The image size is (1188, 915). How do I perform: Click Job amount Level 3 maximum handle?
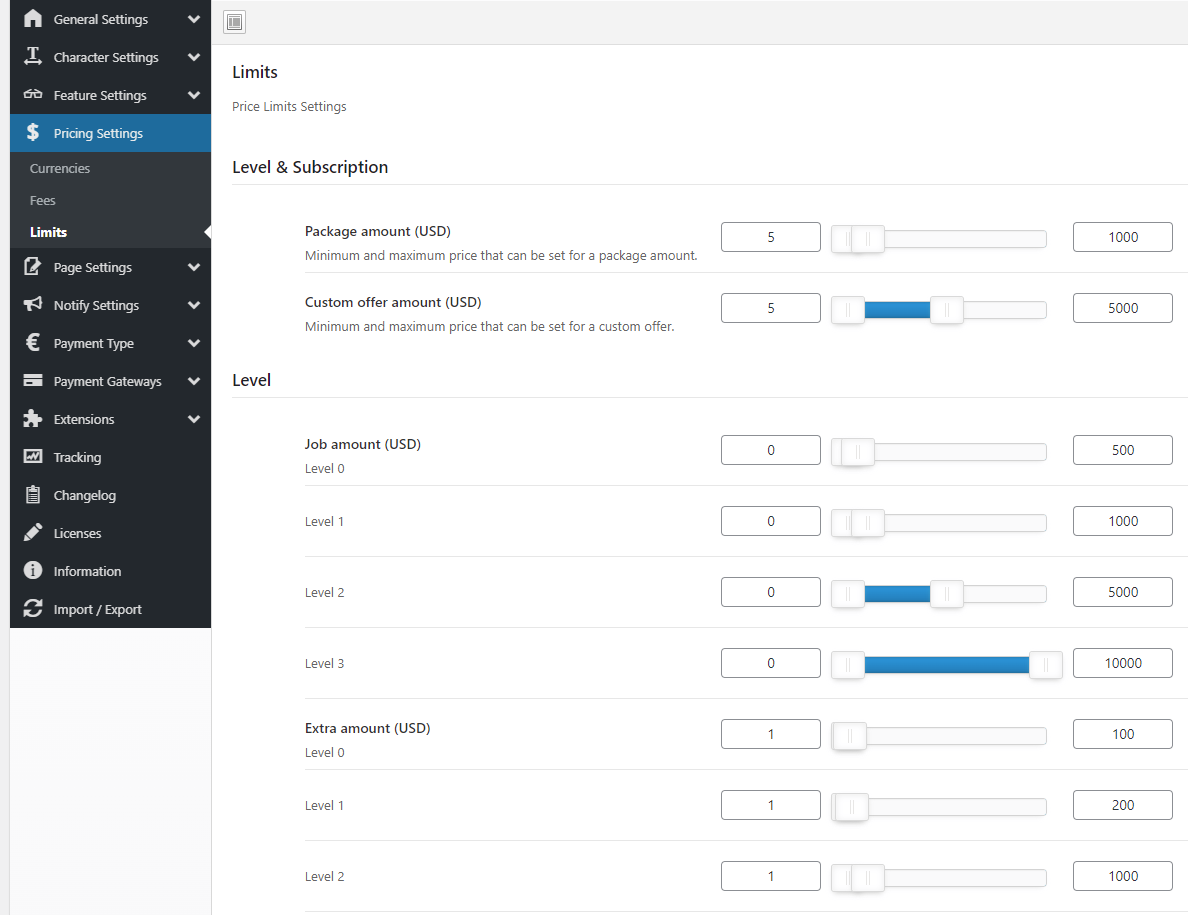pos(1046,665)
